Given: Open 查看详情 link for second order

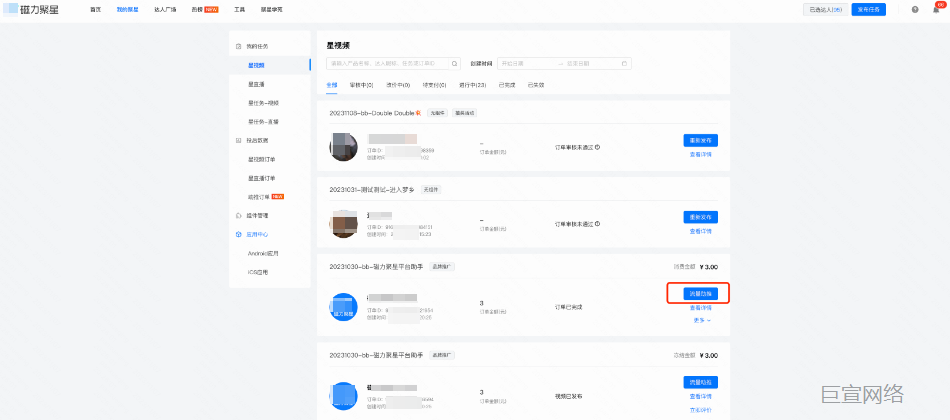Looking at the screenshot, I should click(x=700, y=230).
